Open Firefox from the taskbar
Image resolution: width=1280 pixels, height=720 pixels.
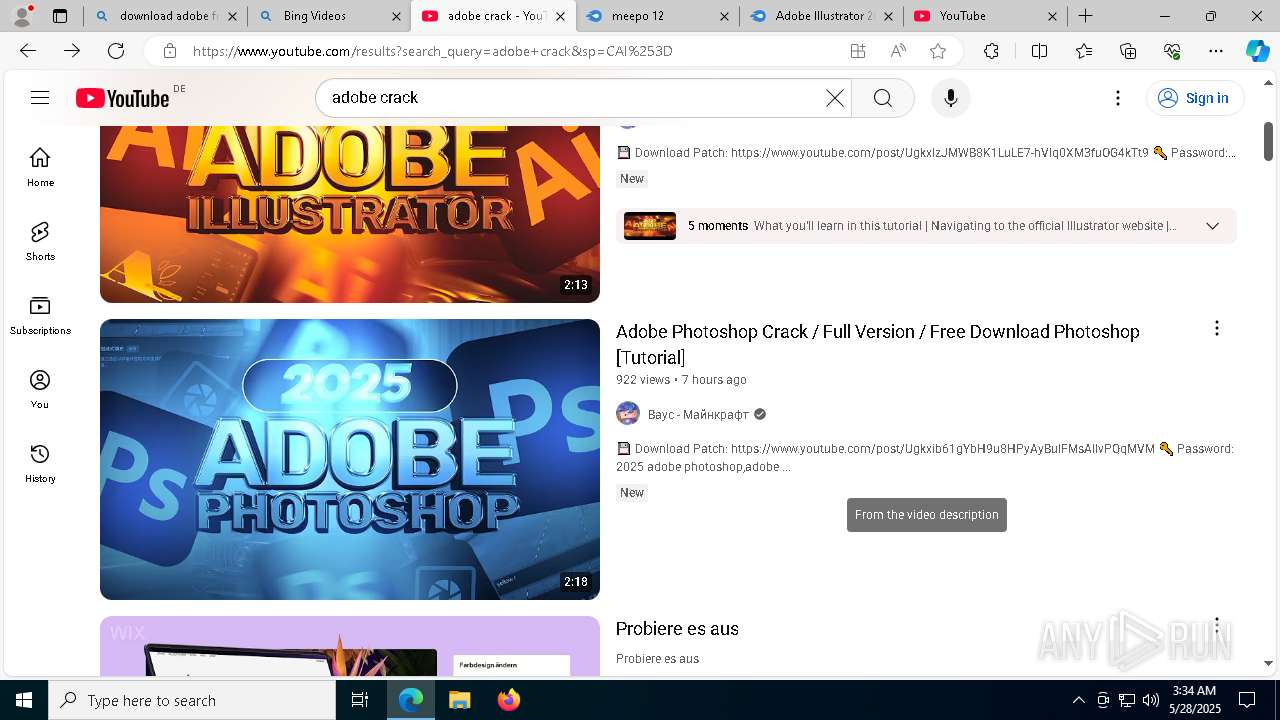pyautogui.click(x=509, y=700)
